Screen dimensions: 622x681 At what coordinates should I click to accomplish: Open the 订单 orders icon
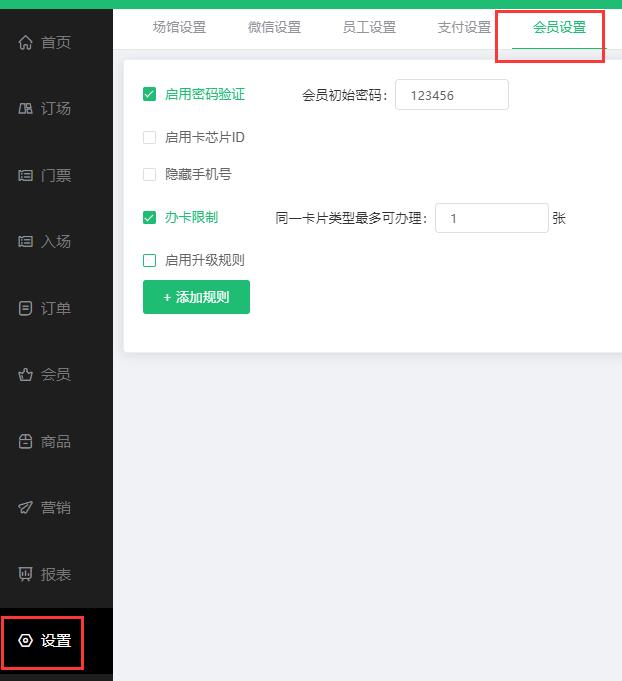[x=25, y=308]
